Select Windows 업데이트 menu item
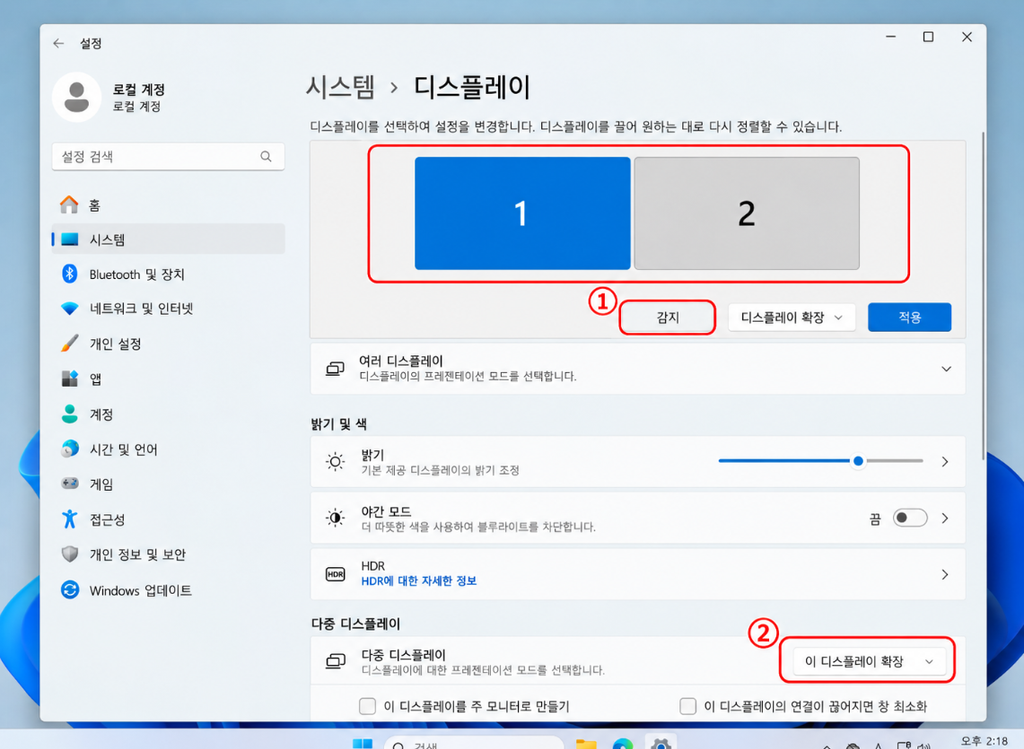This screenshot has width=1024, height=749. pyautogui.click(x=168, y=590)
